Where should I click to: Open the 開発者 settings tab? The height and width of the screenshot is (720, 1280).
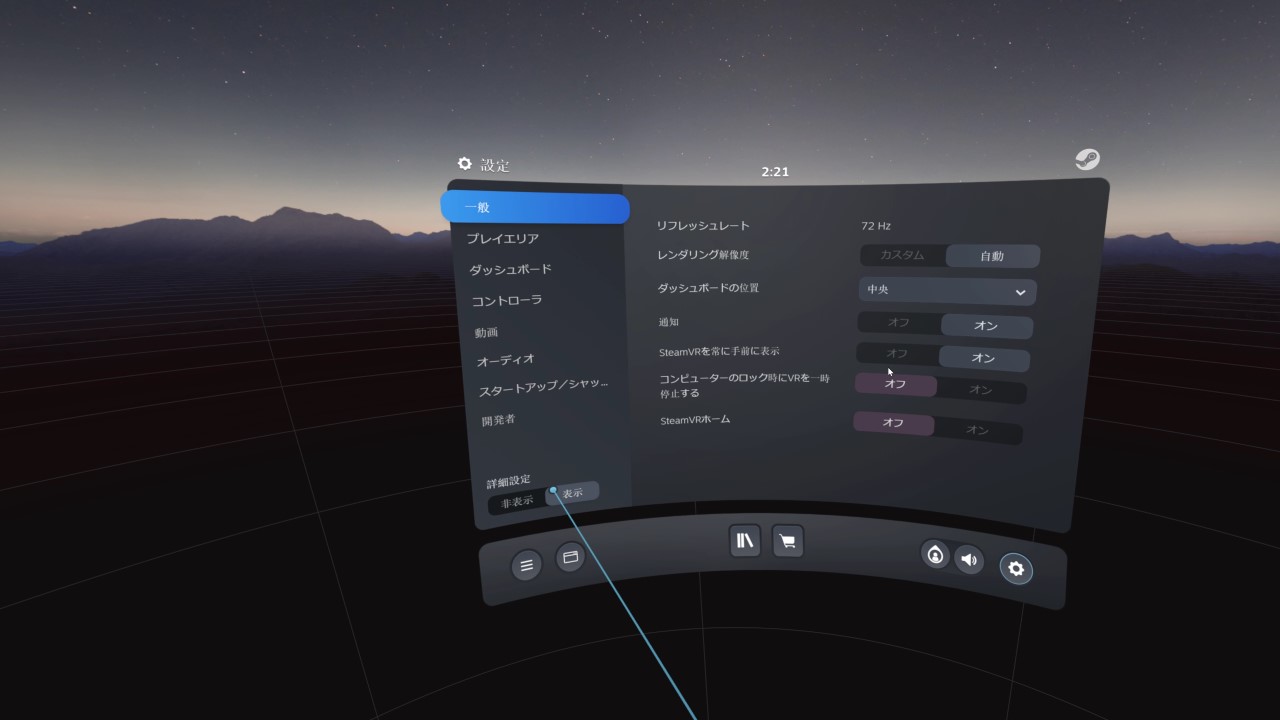click(x=498, y=420)
